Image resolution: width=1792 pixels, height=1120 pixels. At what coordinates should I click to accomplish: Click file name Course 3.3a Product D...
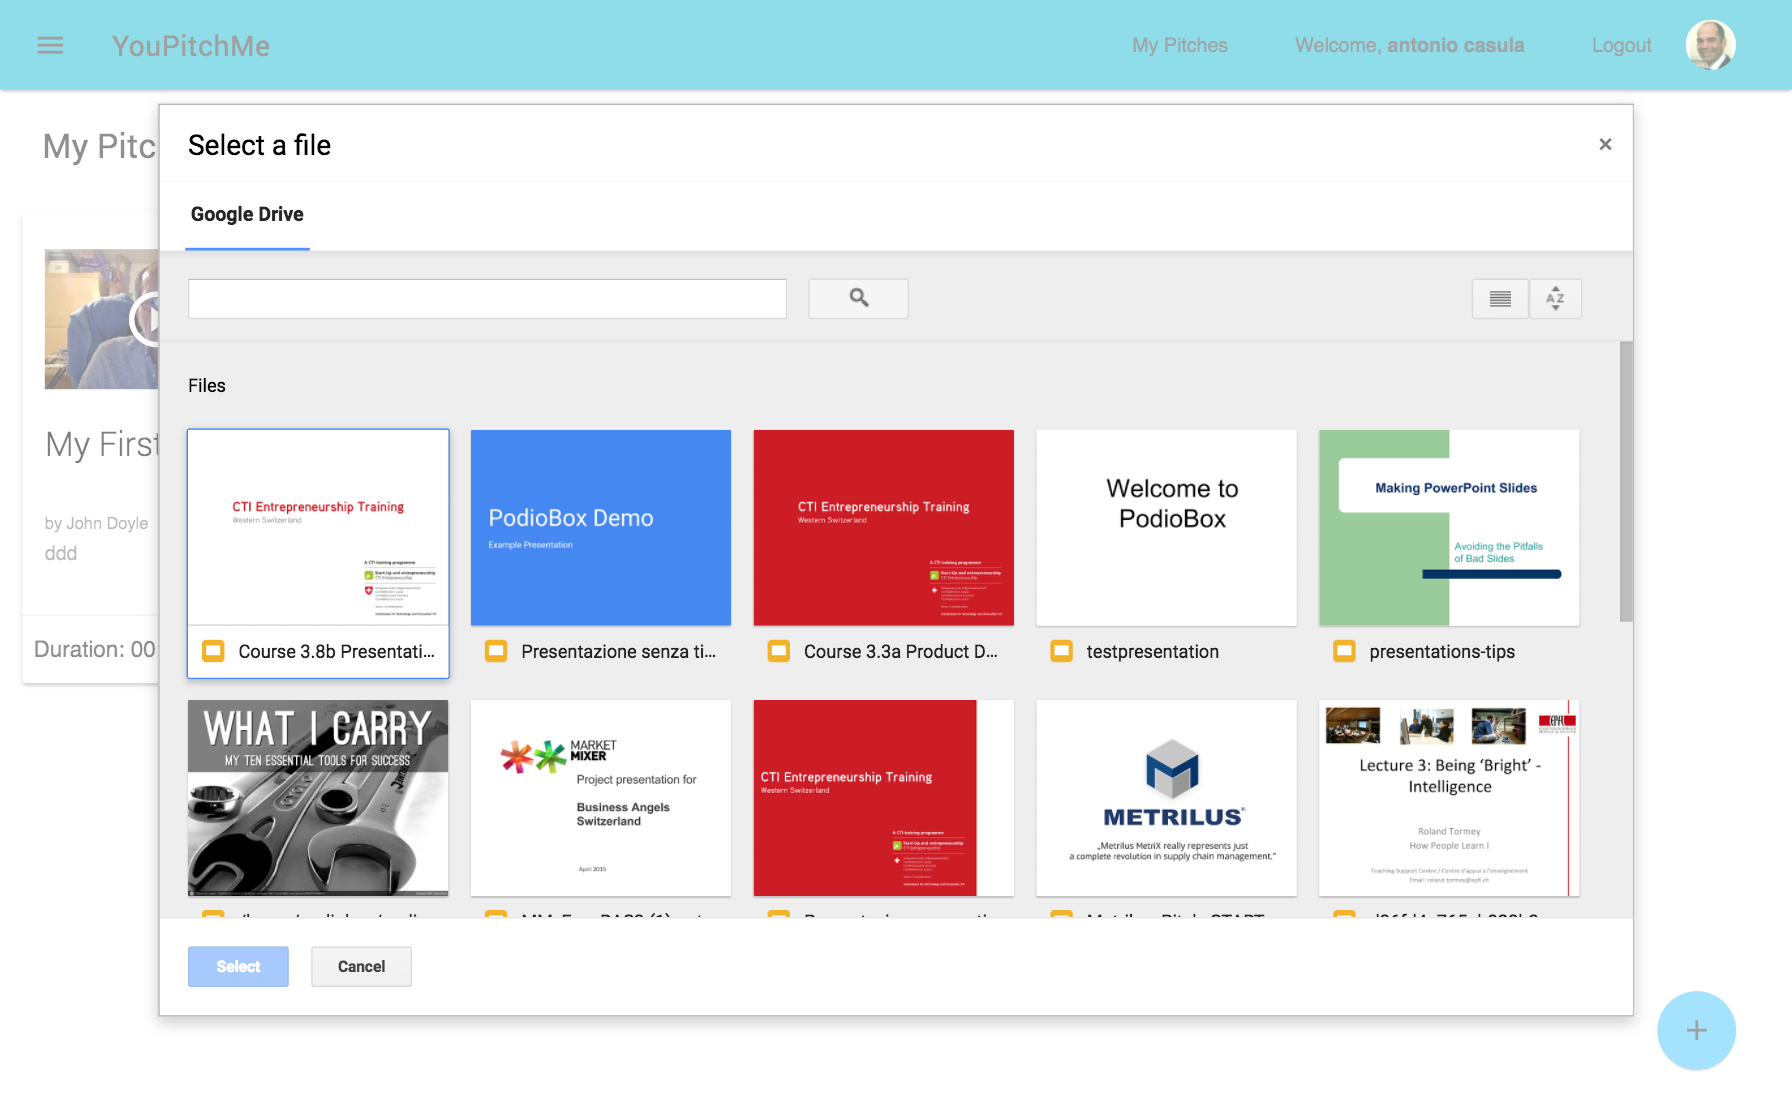pyautogui.click(x=901, y=651)
